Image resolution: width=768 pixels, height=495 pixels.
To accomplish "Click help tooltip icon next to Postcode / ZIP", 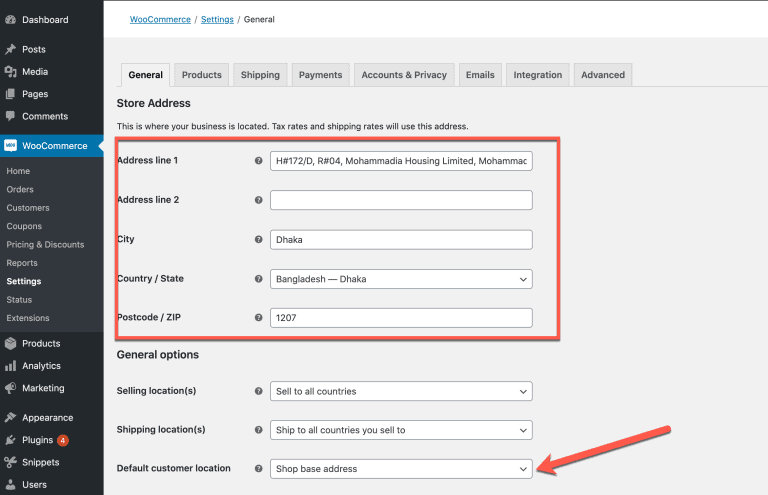I will tap(259, 318).
